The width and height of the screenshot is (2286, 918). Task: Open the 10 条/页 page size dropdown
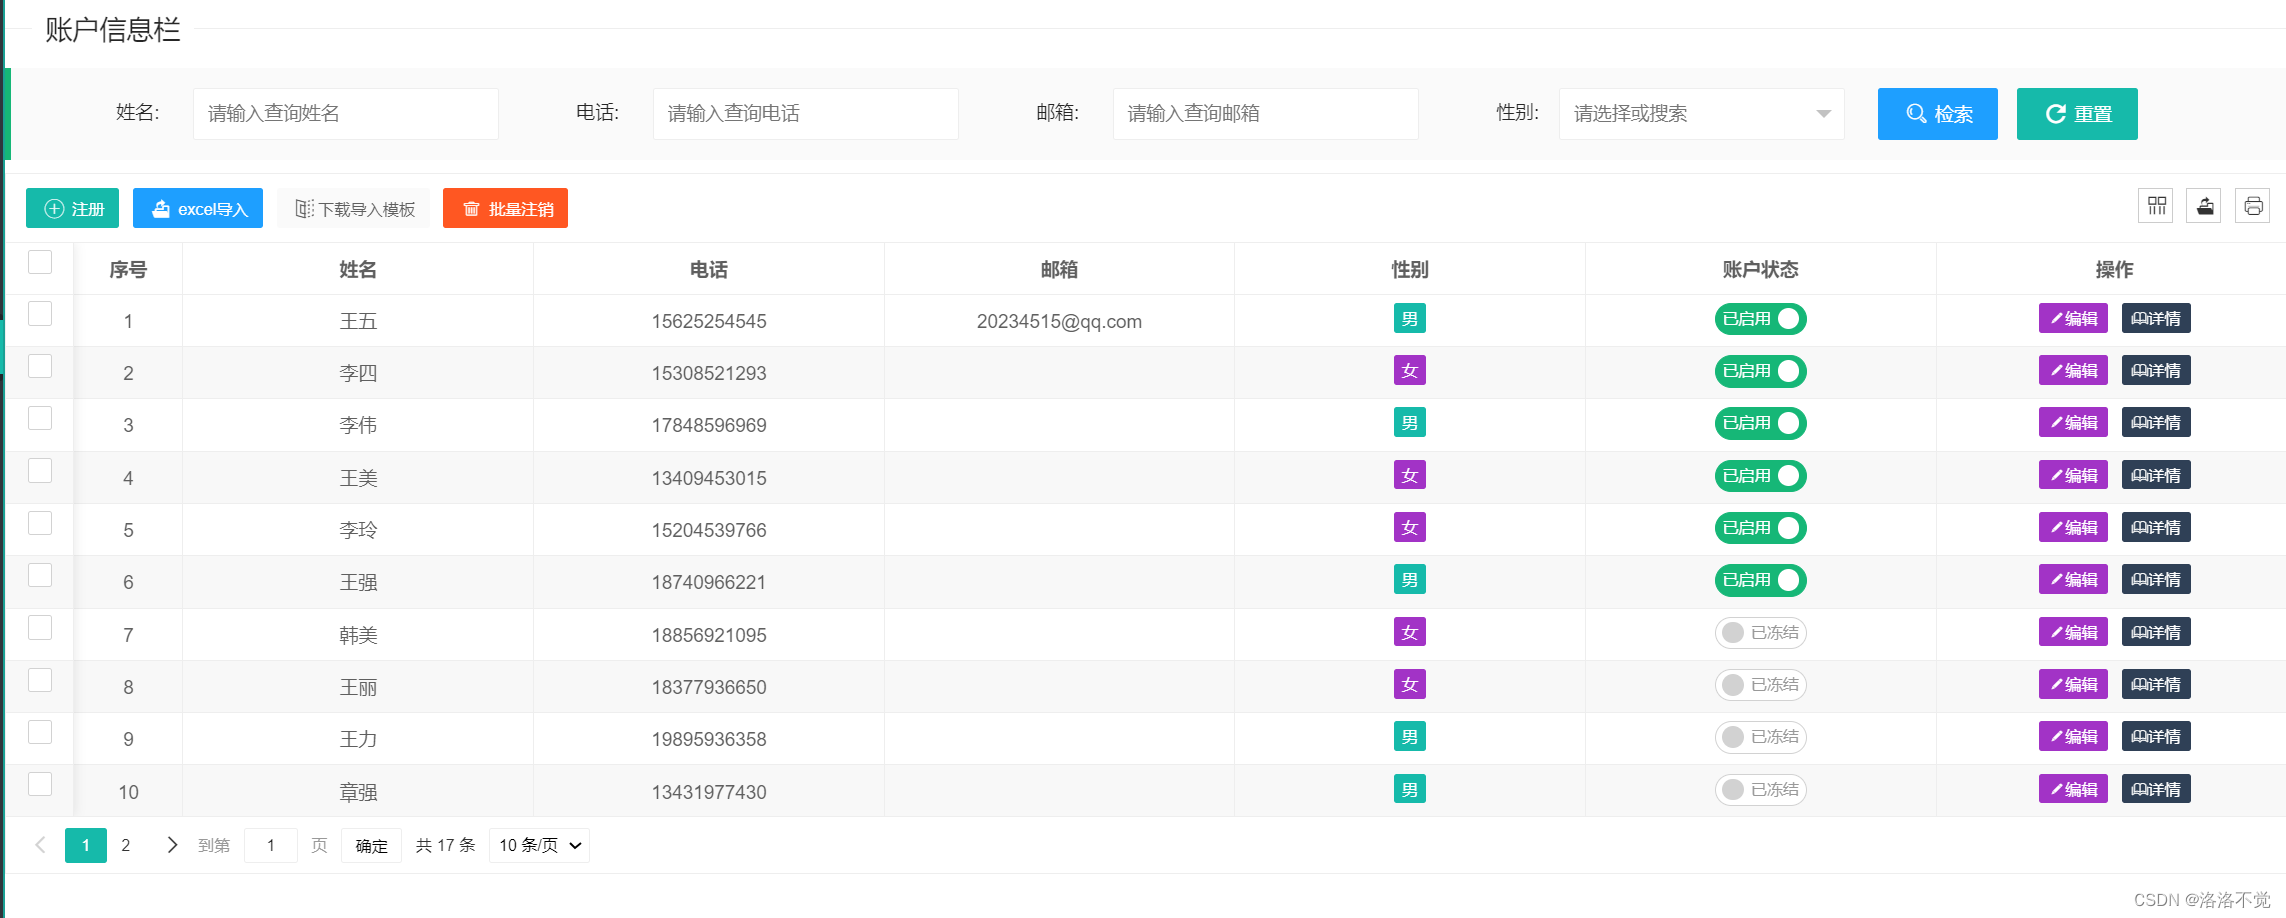pyautogui.click(x=539, y=845)
